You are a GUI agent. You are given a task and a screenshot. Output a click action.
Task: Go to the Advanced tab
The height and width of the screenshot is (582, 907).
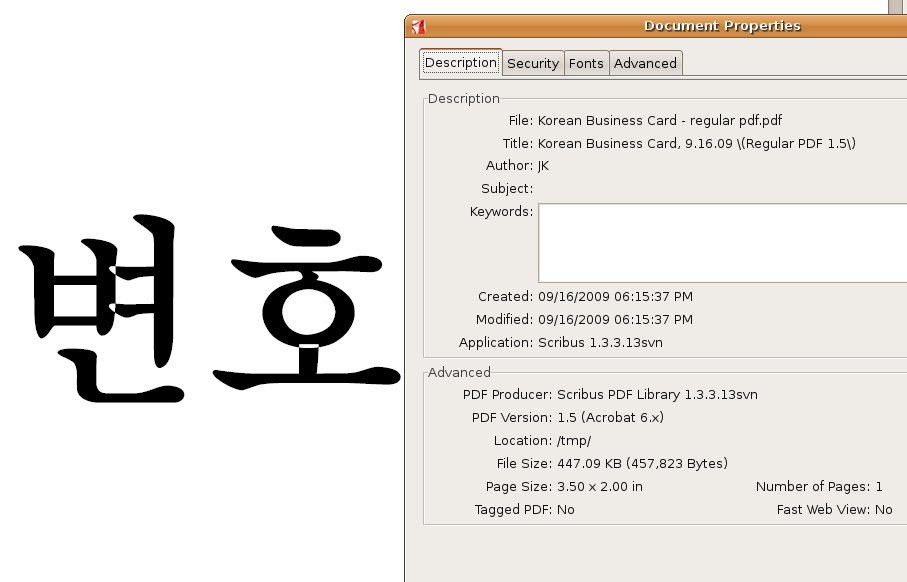pos(645,63)
